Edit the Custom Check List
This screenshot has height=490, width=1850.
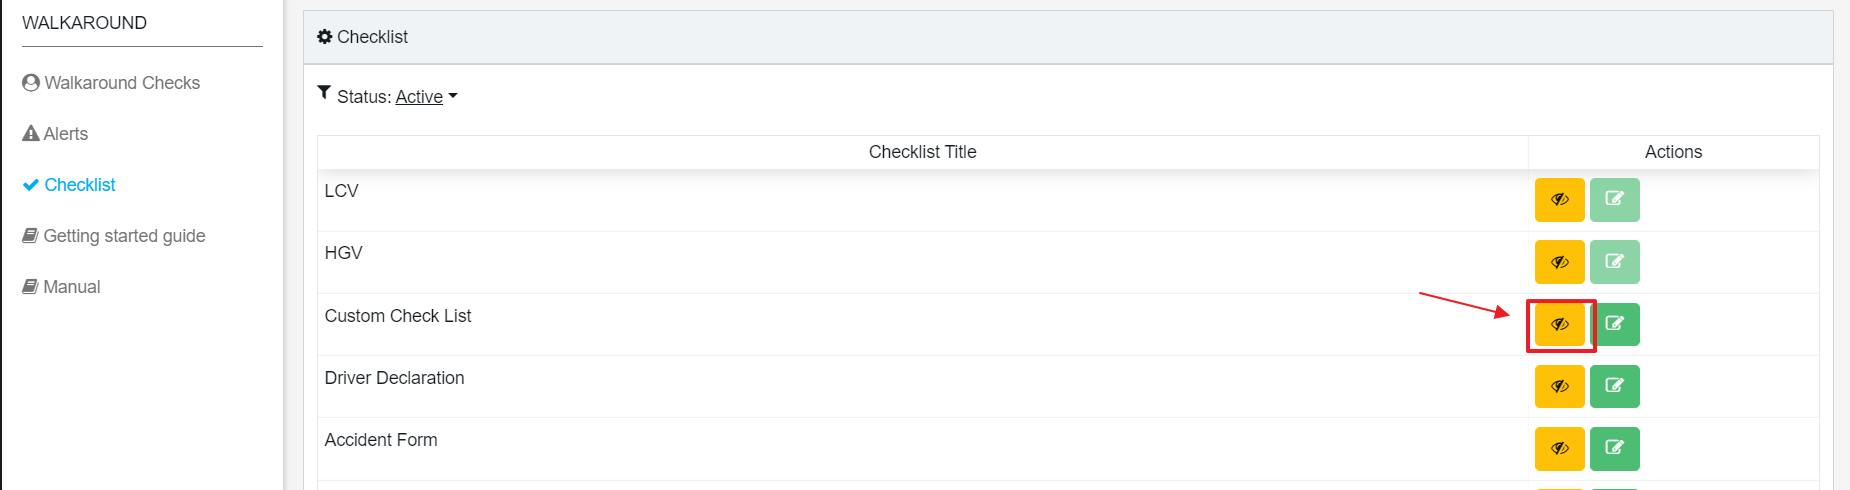pyautogui.click(x=1615, y=324)
